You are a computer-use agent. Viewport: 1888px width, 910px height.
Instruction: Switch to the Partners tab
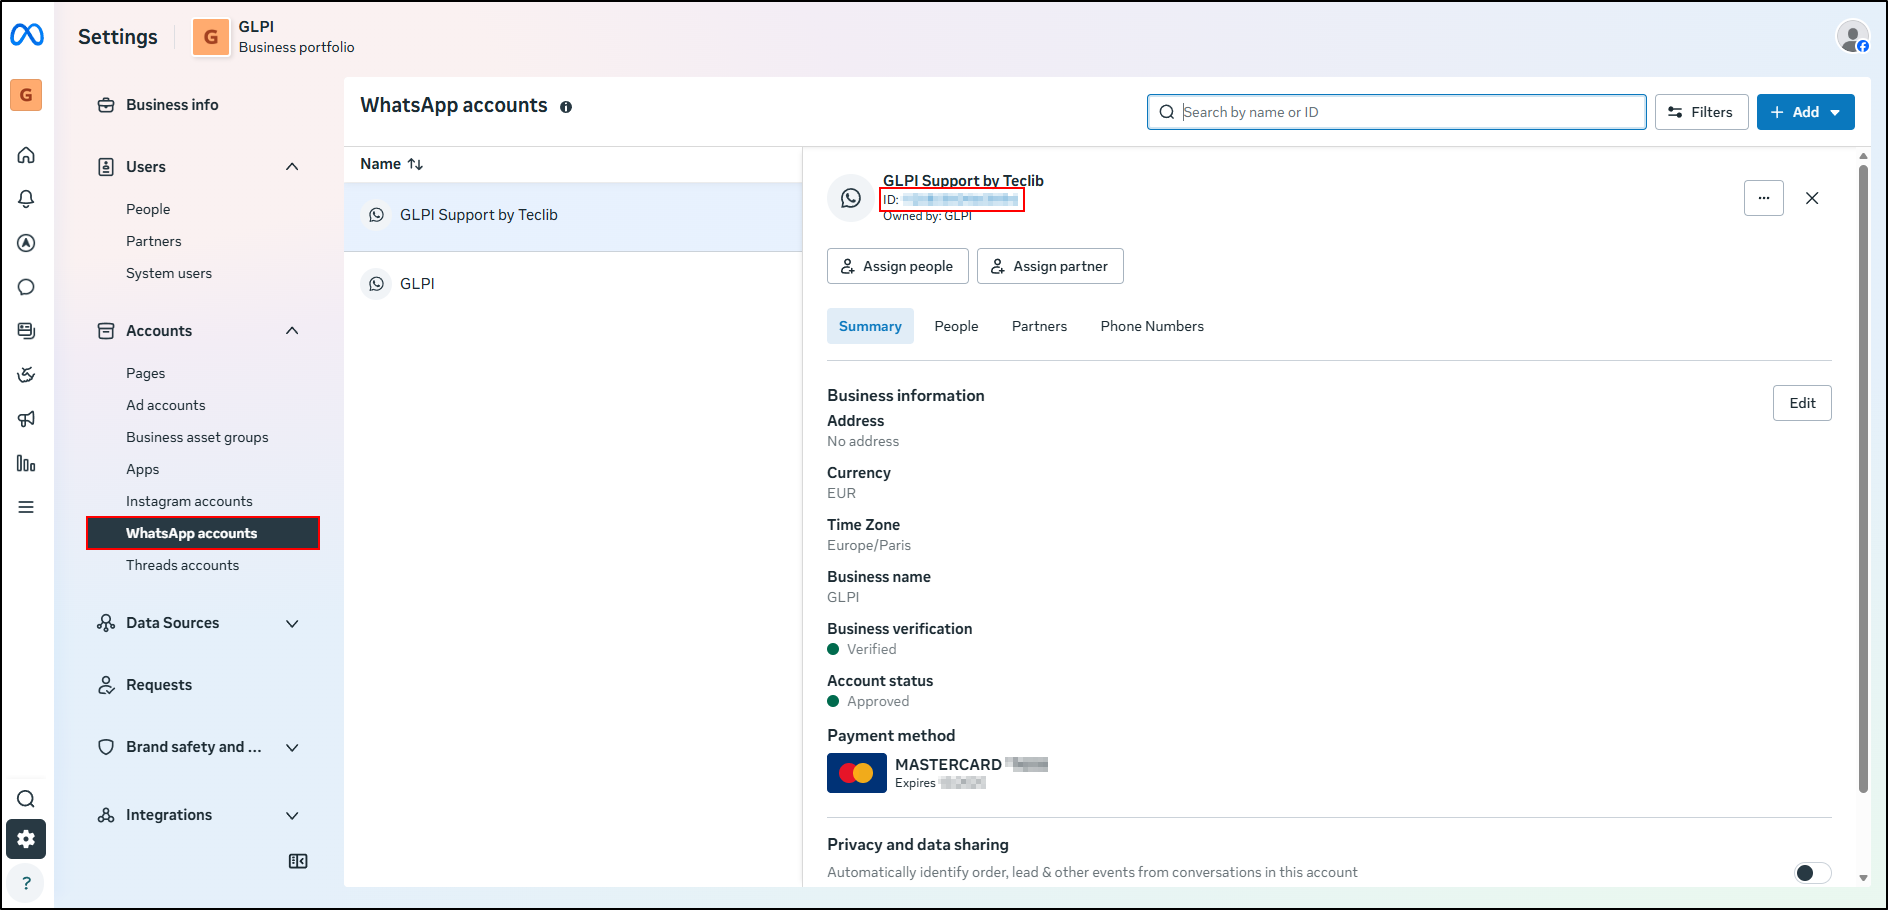[x=1039, y=326]
